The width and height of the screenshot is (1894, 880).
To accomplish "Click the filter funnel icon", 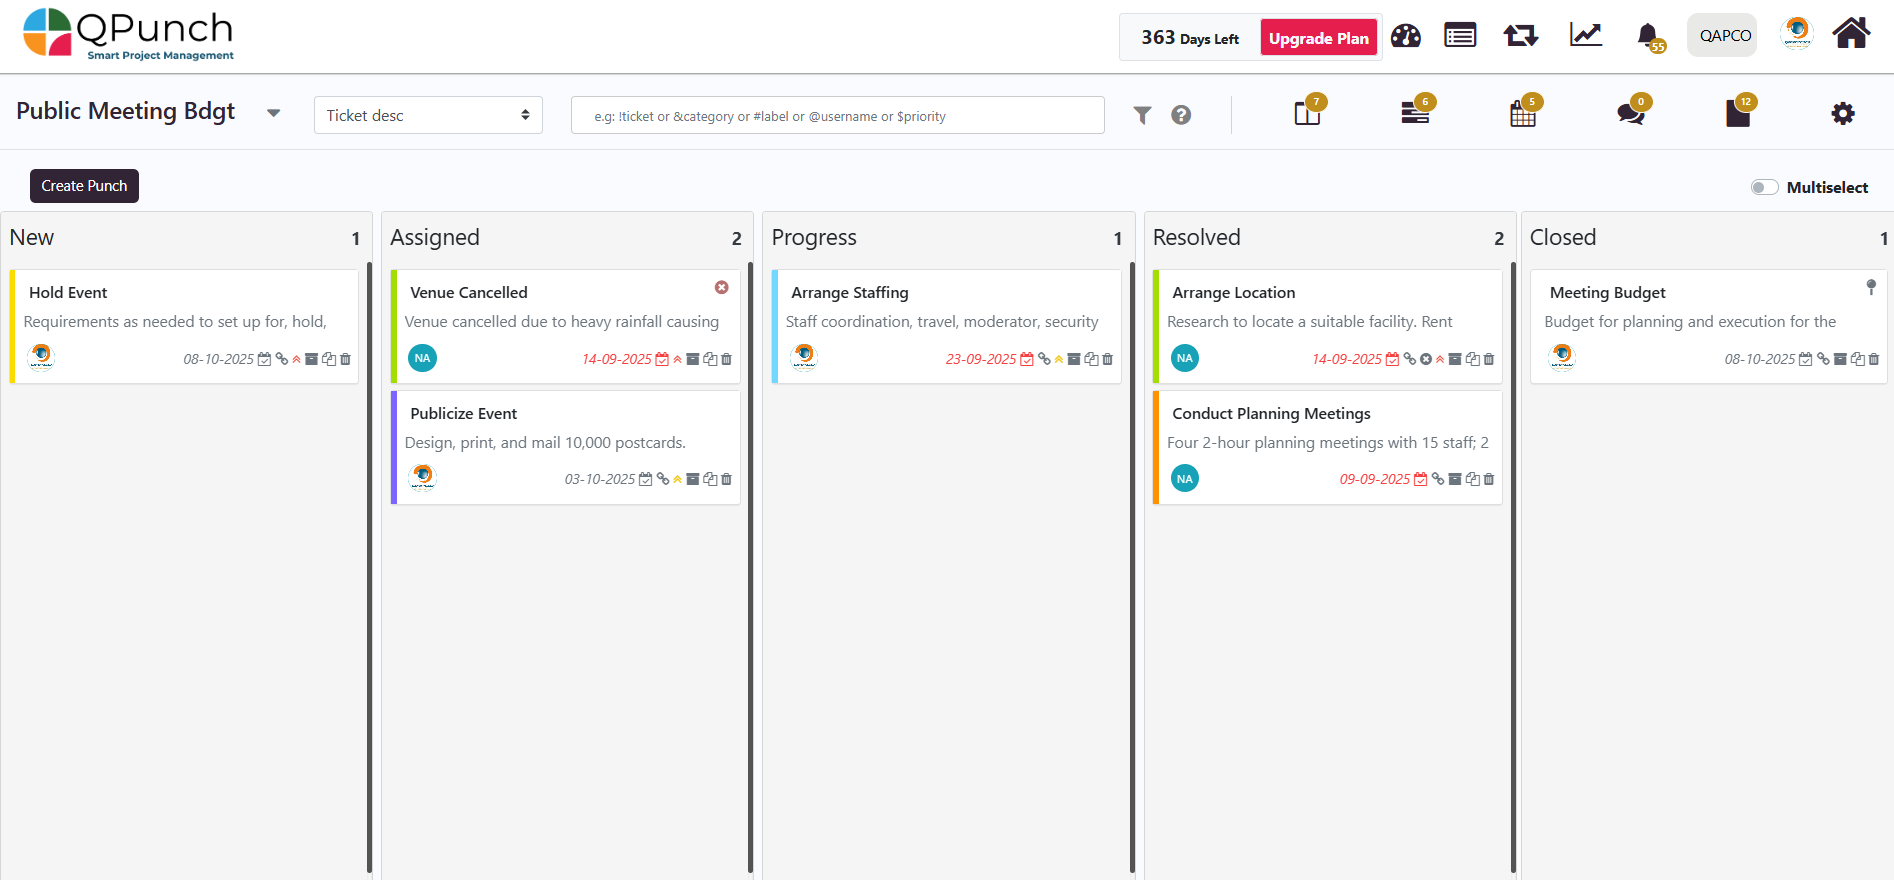I will click(x=1142, y=115).
